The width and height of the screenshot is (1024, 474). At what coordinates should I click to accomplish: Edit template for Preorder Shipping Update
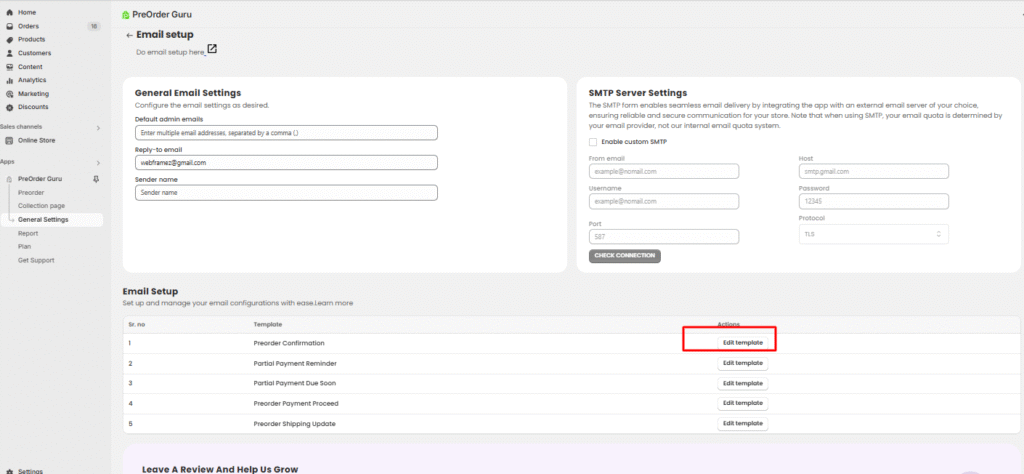(x=742, y=423)
